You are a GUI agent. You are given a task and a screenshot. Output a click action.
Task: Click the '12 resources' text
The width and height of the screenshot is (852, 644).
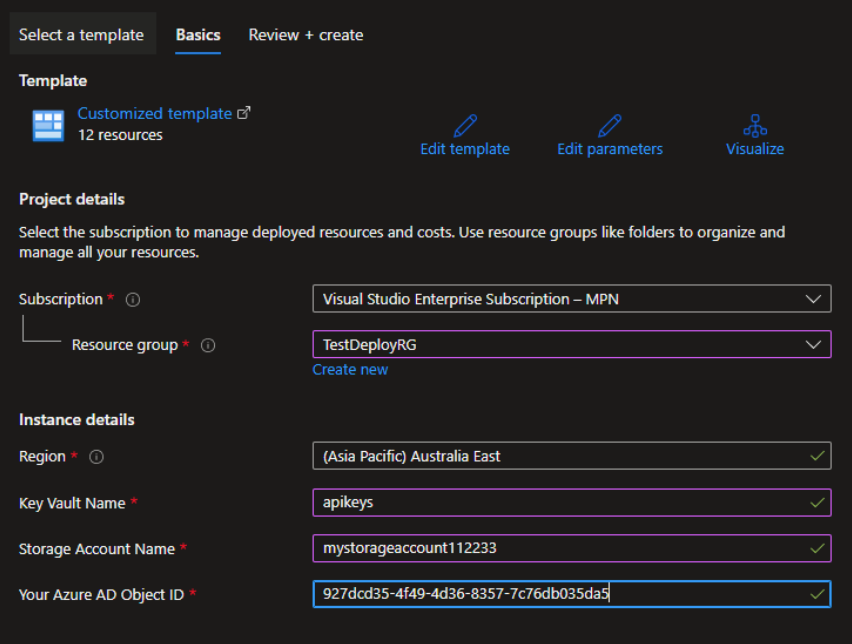pyautogui.click(x=120, y=135)
